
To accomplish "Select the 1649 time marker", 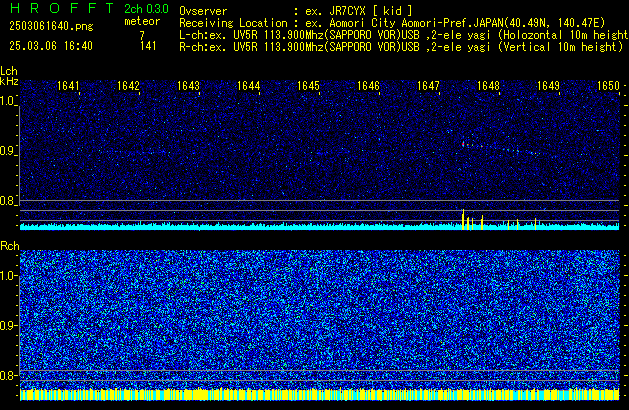I will coord(548,86).
